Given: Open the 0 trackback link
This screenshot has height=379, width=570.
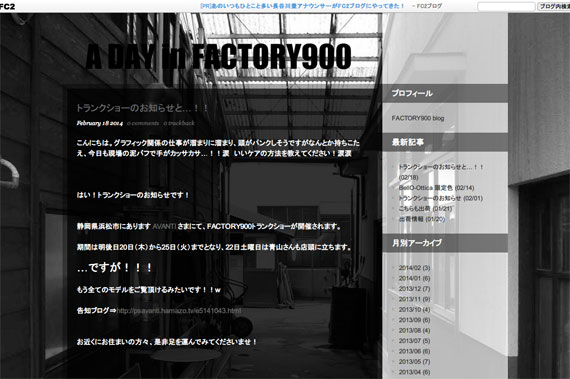Looking at the screenshot, I should click(179, 123).
